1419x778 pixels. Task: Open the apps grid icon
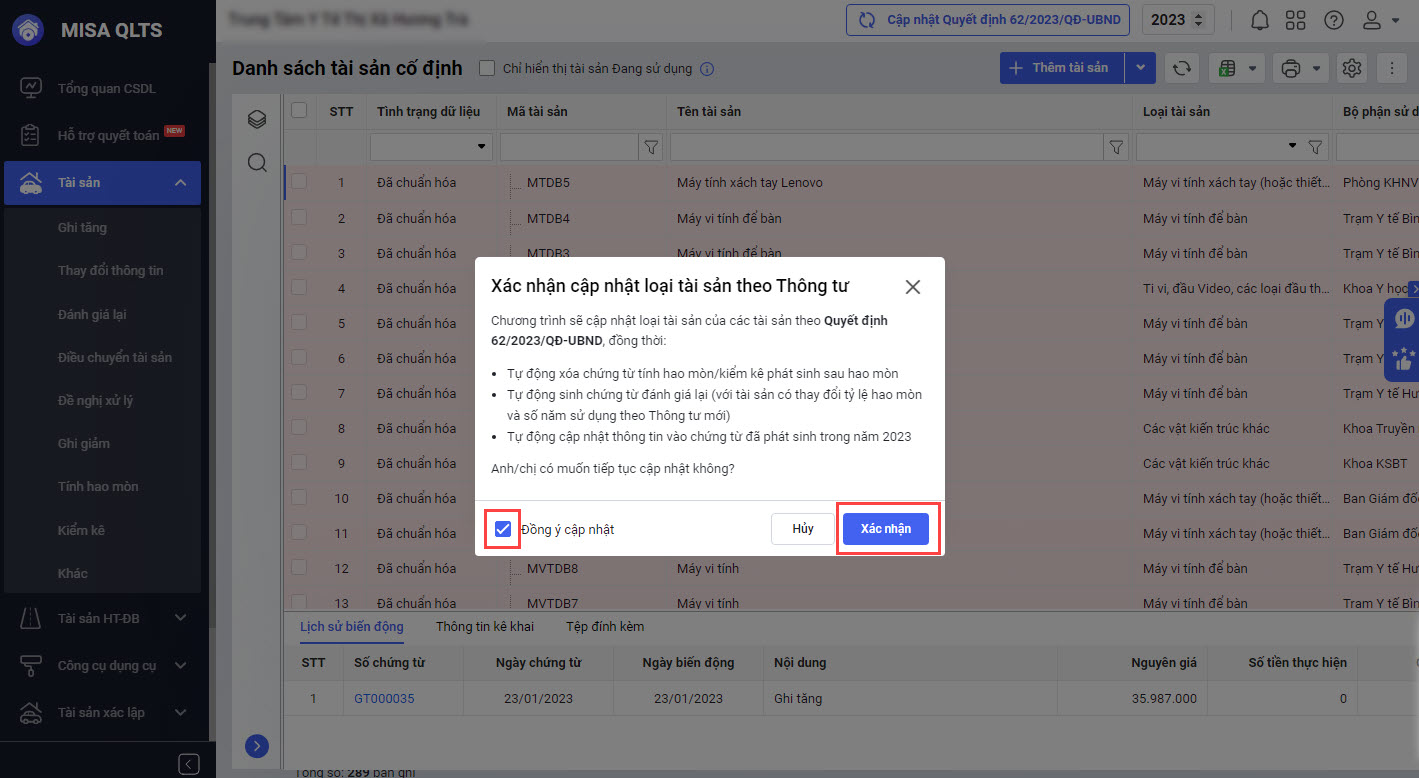click(1296, 20)
